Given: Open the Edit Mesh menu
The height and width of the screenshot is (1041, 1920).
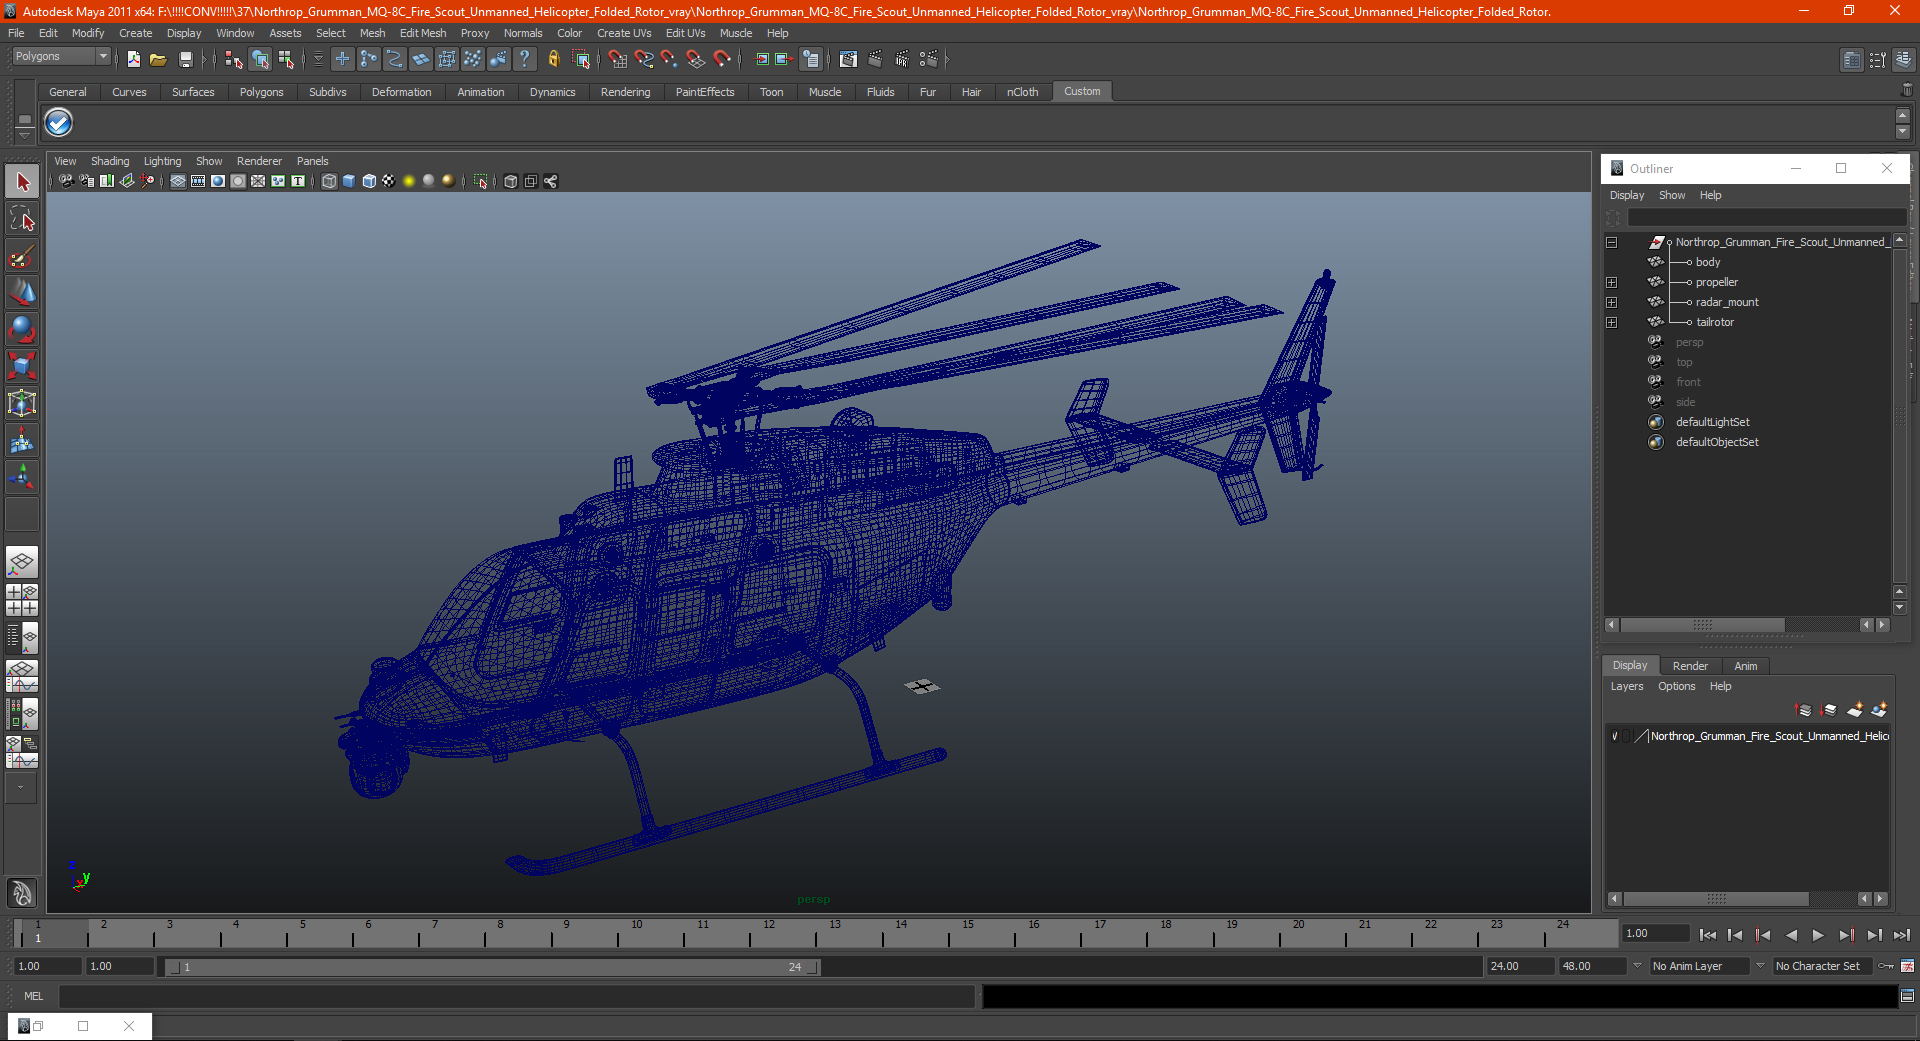Looking at the screenshot, I should (423, 33).
